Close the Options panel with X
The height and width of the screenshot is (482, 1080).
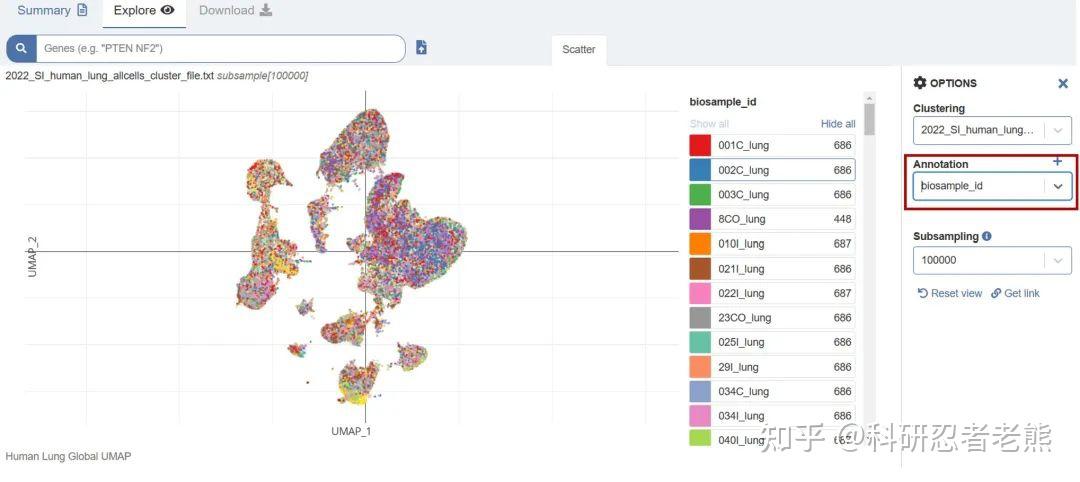pyautogui.click(x=1063, y=84)
